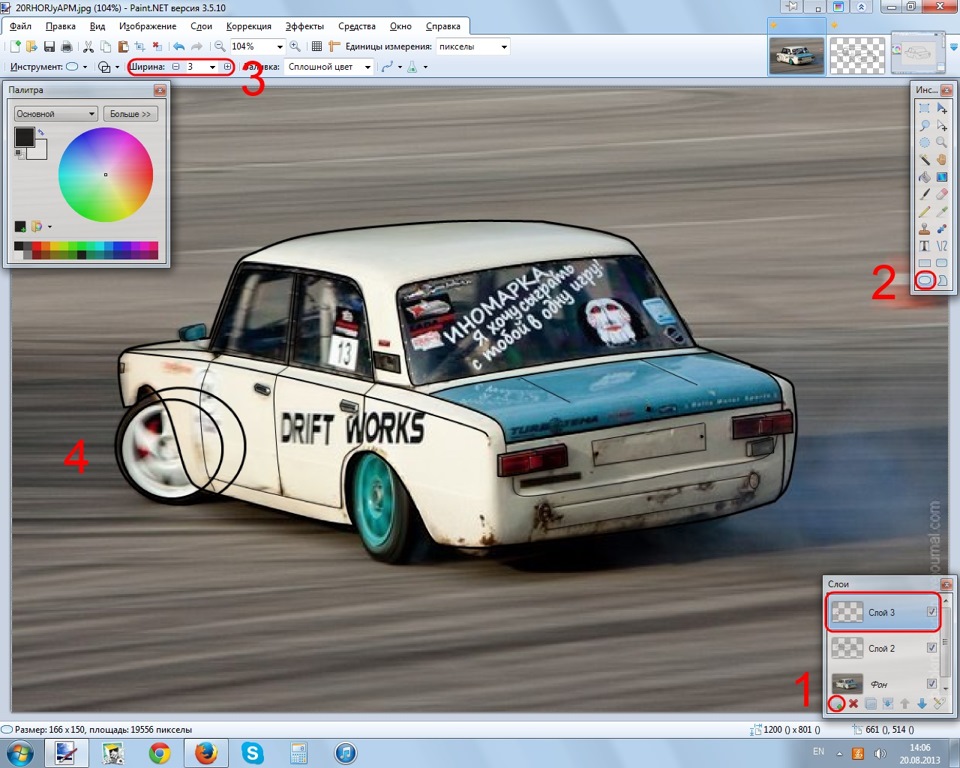960x768 pixels.
Task: Click the primary color swatch
Action: 24,137
